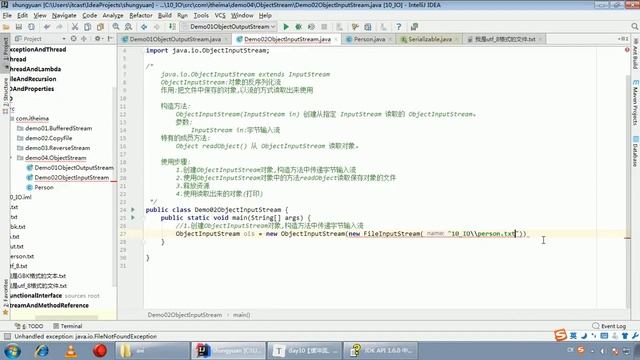Select demo03.ReverseStream package

tap(58, 148)
